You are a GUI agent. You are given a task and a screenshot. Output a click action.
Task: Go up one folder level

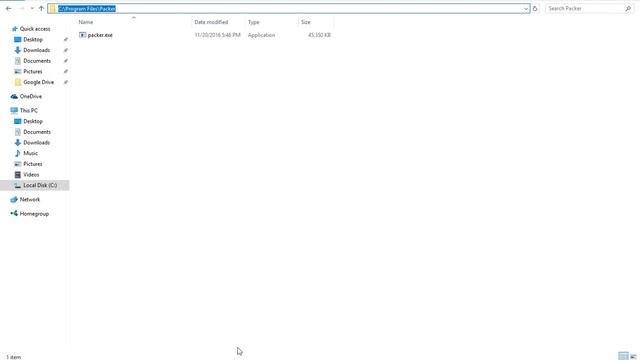tap(41, 8)
